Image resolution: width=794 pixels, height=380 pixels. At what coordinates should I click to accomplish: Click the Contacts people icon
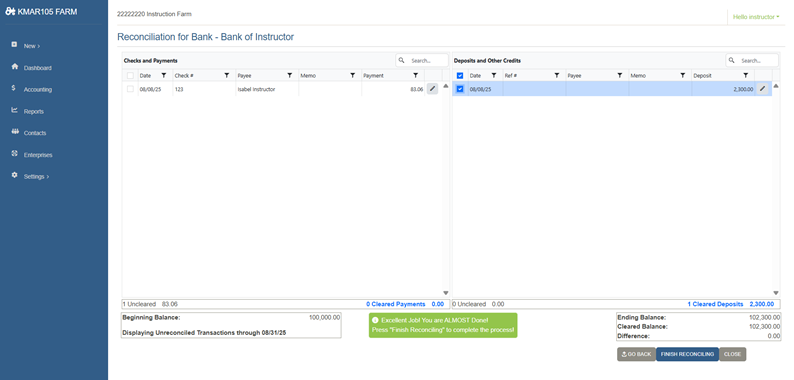(14, 132)
